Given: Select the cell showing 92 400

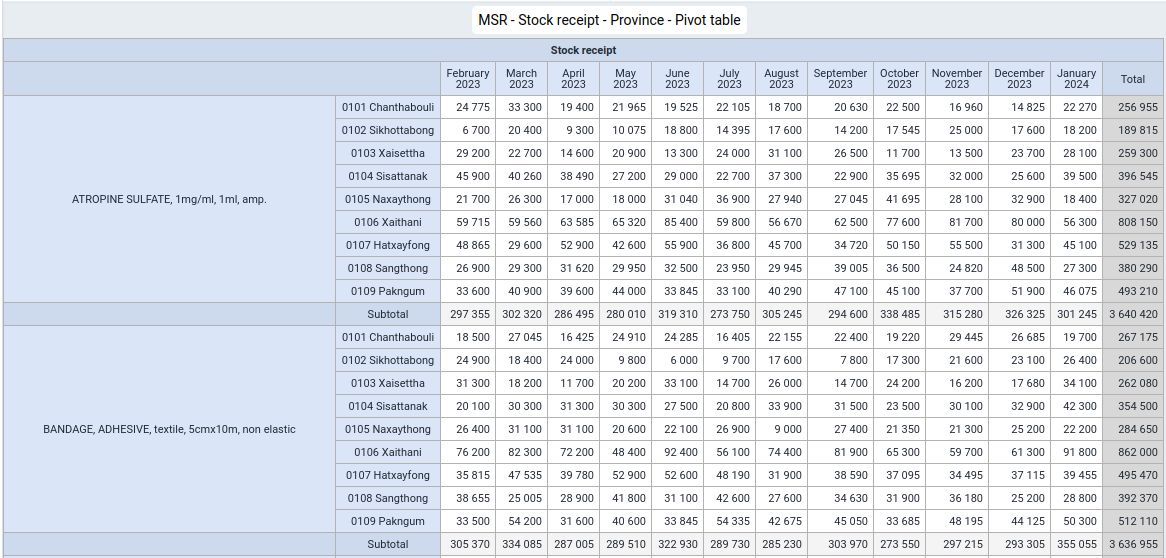Looking at the screenshot, I should pyautogui.click(x=677, y=452).
